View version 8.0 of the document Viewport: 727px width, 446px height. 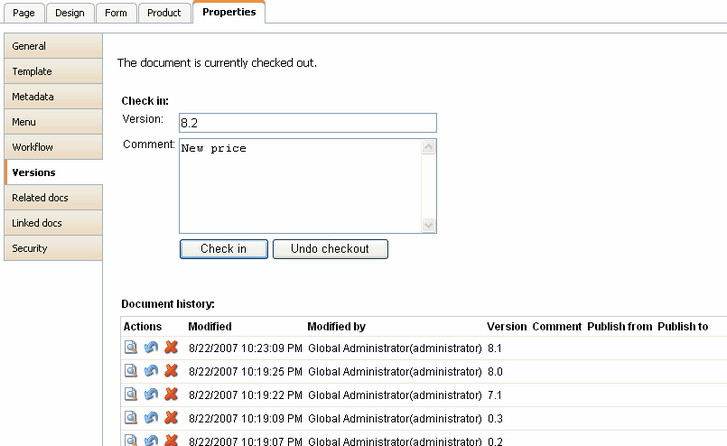130,371
